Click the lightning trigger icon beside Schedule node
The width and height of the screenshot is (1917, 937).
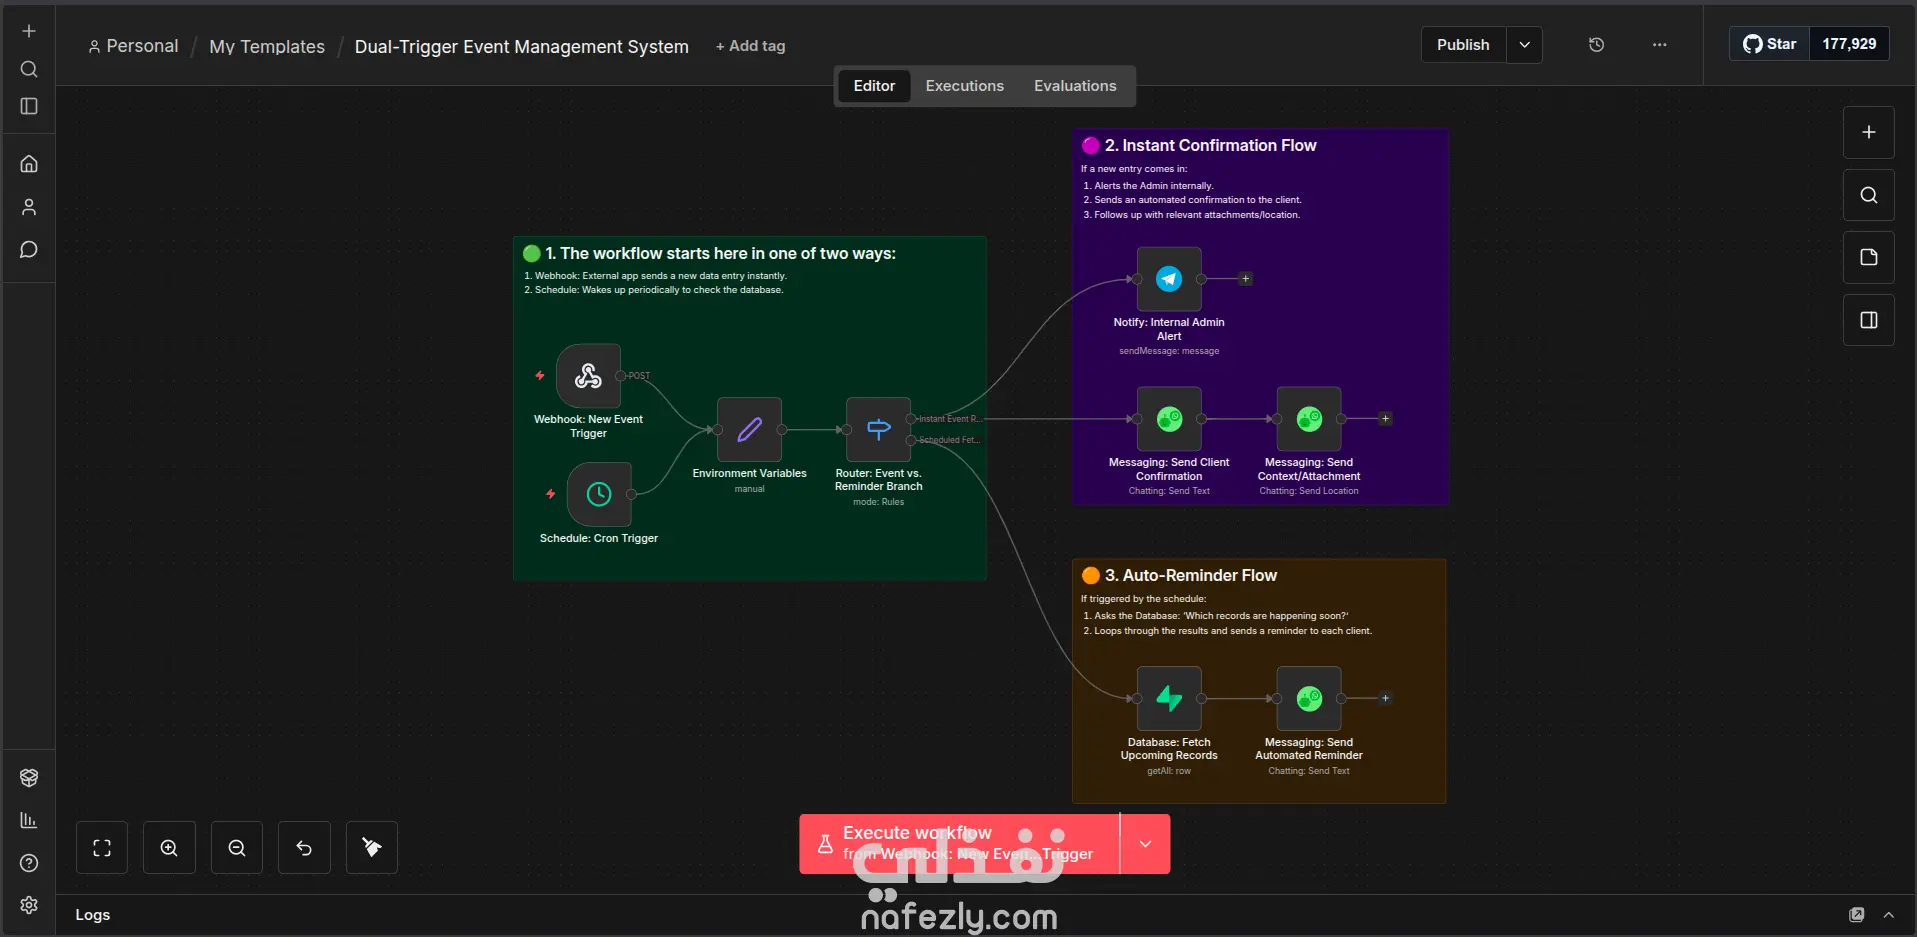click(550, 494)
